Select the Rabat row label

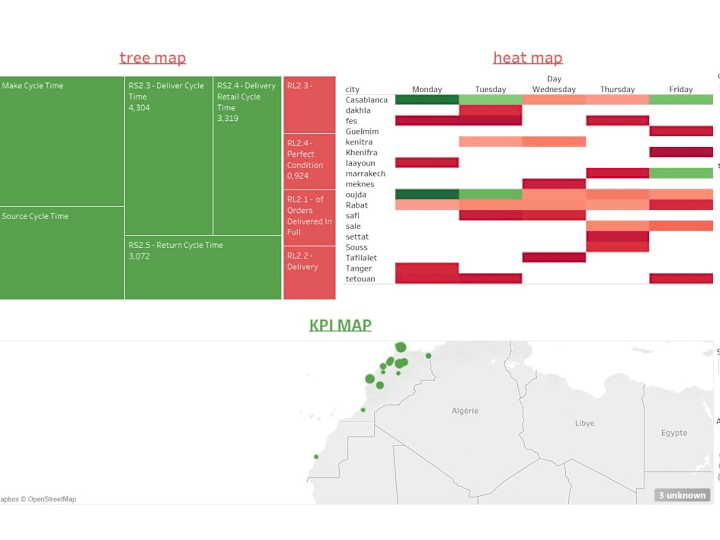click(357, 205)
